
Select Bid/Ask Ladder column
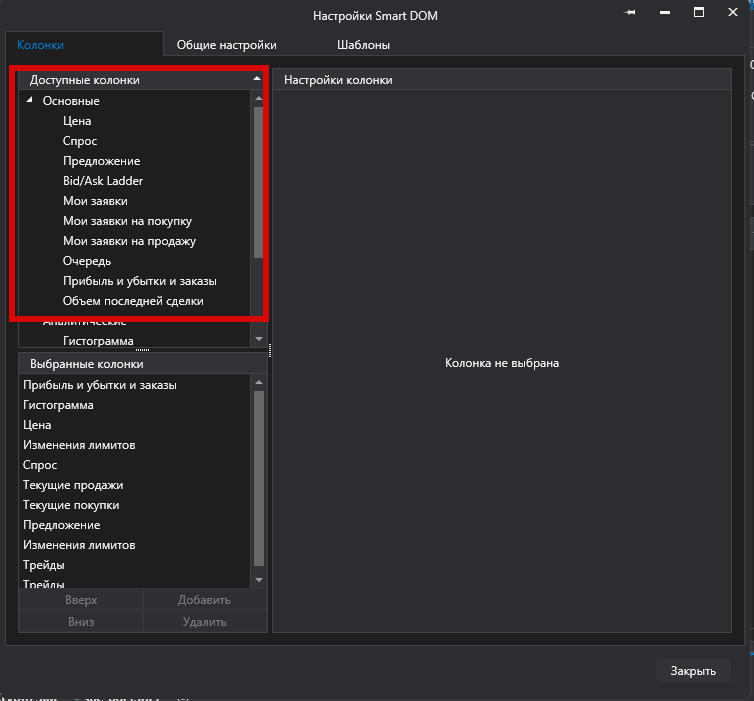click(103, 181)
